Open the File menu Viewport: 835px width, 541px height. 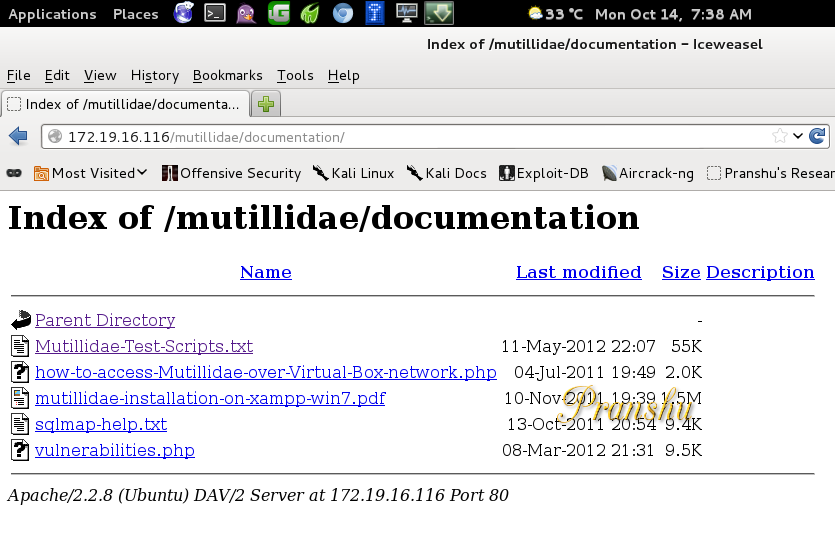point(19,76)
